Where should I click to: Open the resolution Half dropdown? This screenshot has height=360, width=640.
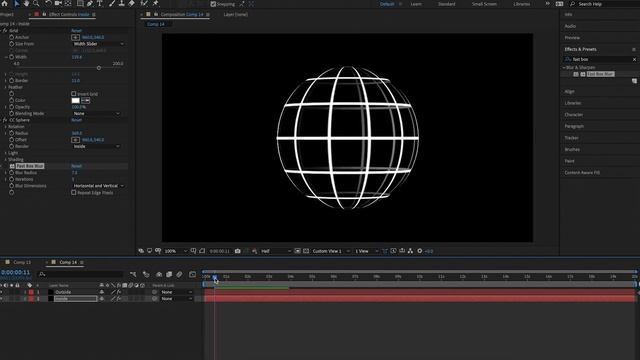[x=276, y=251]
